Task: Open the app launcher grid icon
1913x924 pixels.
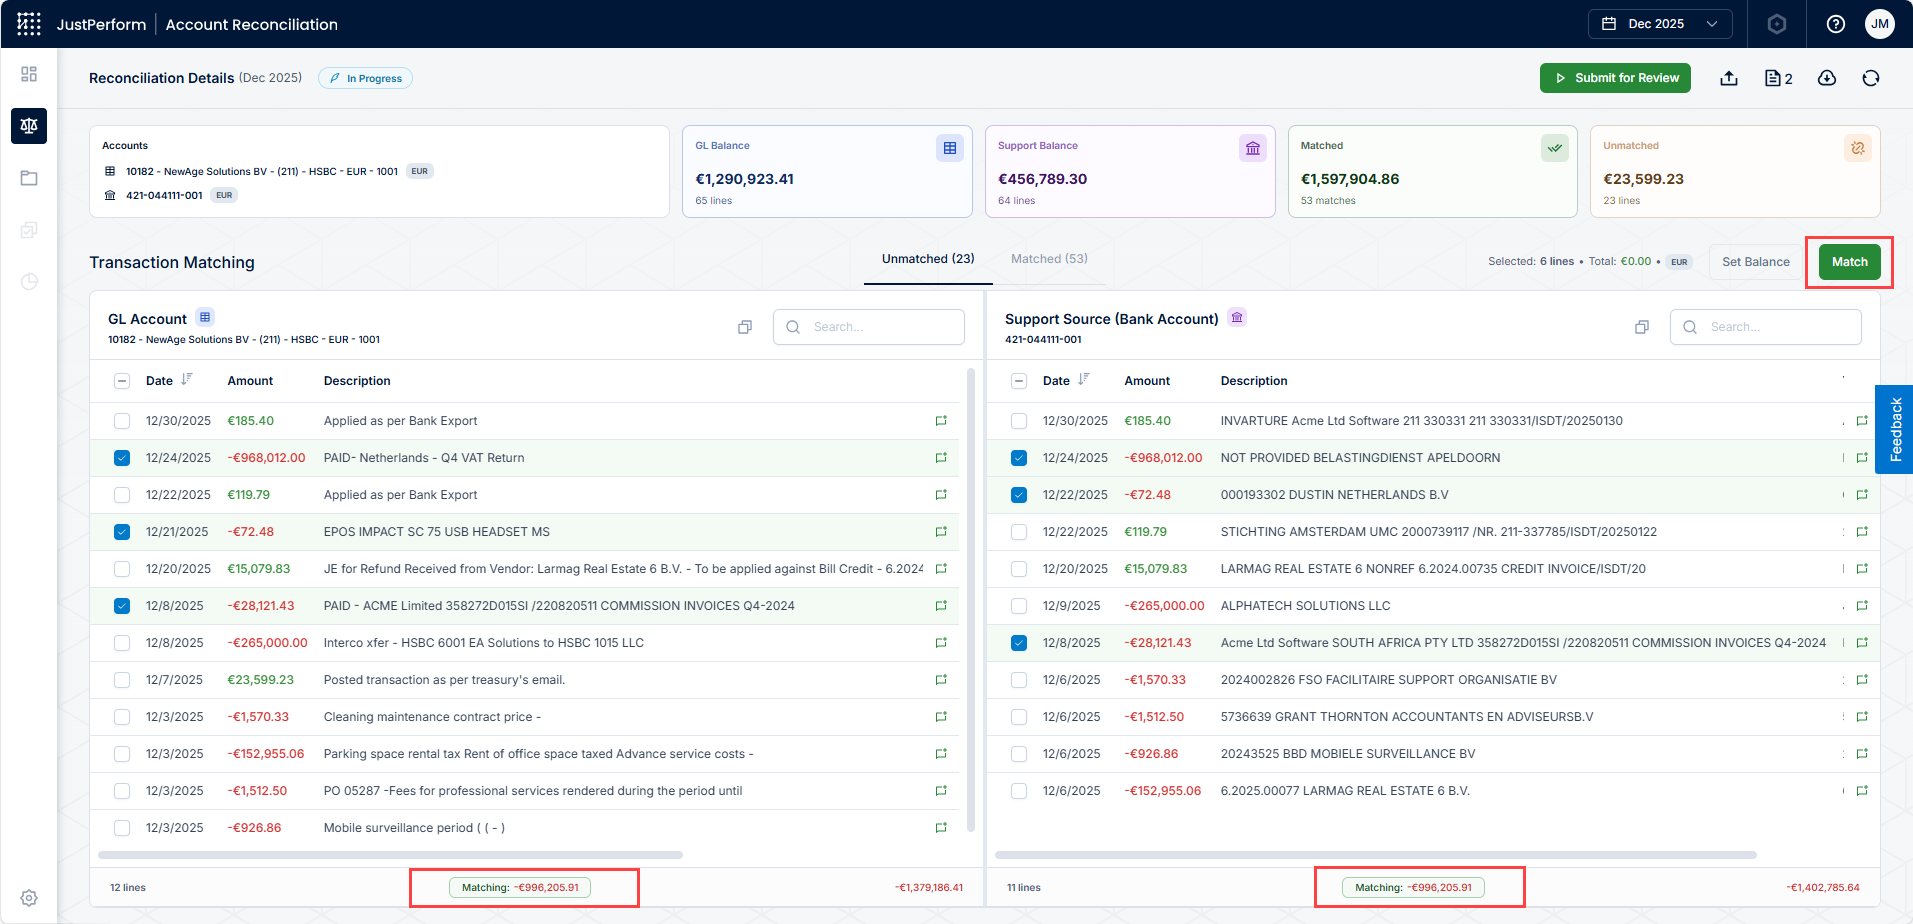Action: (x=29, y=24)
